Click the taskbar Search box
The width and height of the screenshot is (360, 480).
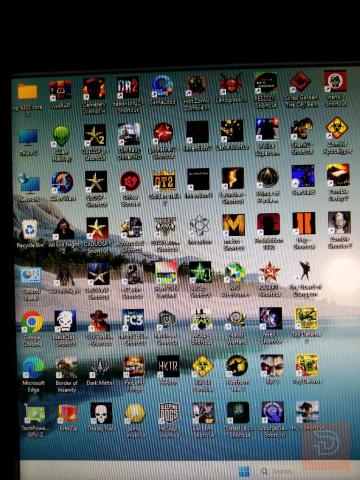click(x=278, y=472)
